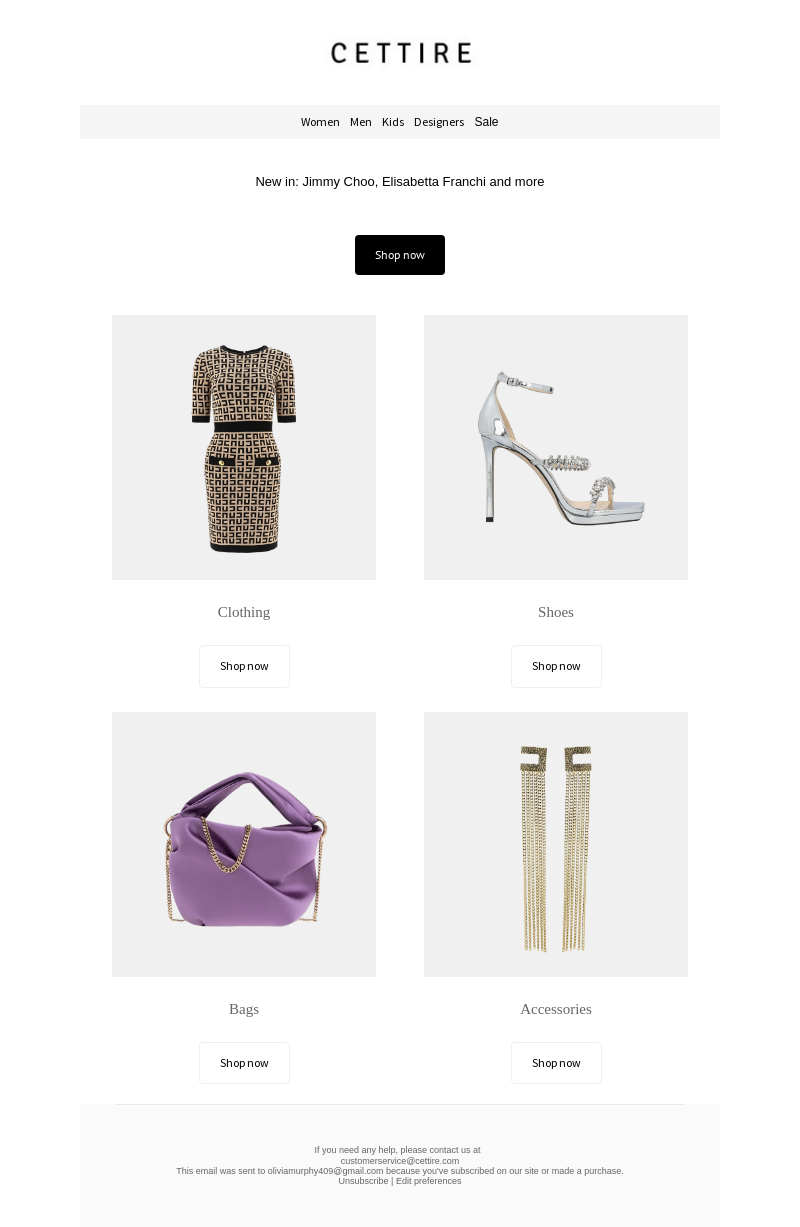This screenshot has height=1227, width=800.
Task: Click Shop now under Shoes
Action: pos(556,666)
